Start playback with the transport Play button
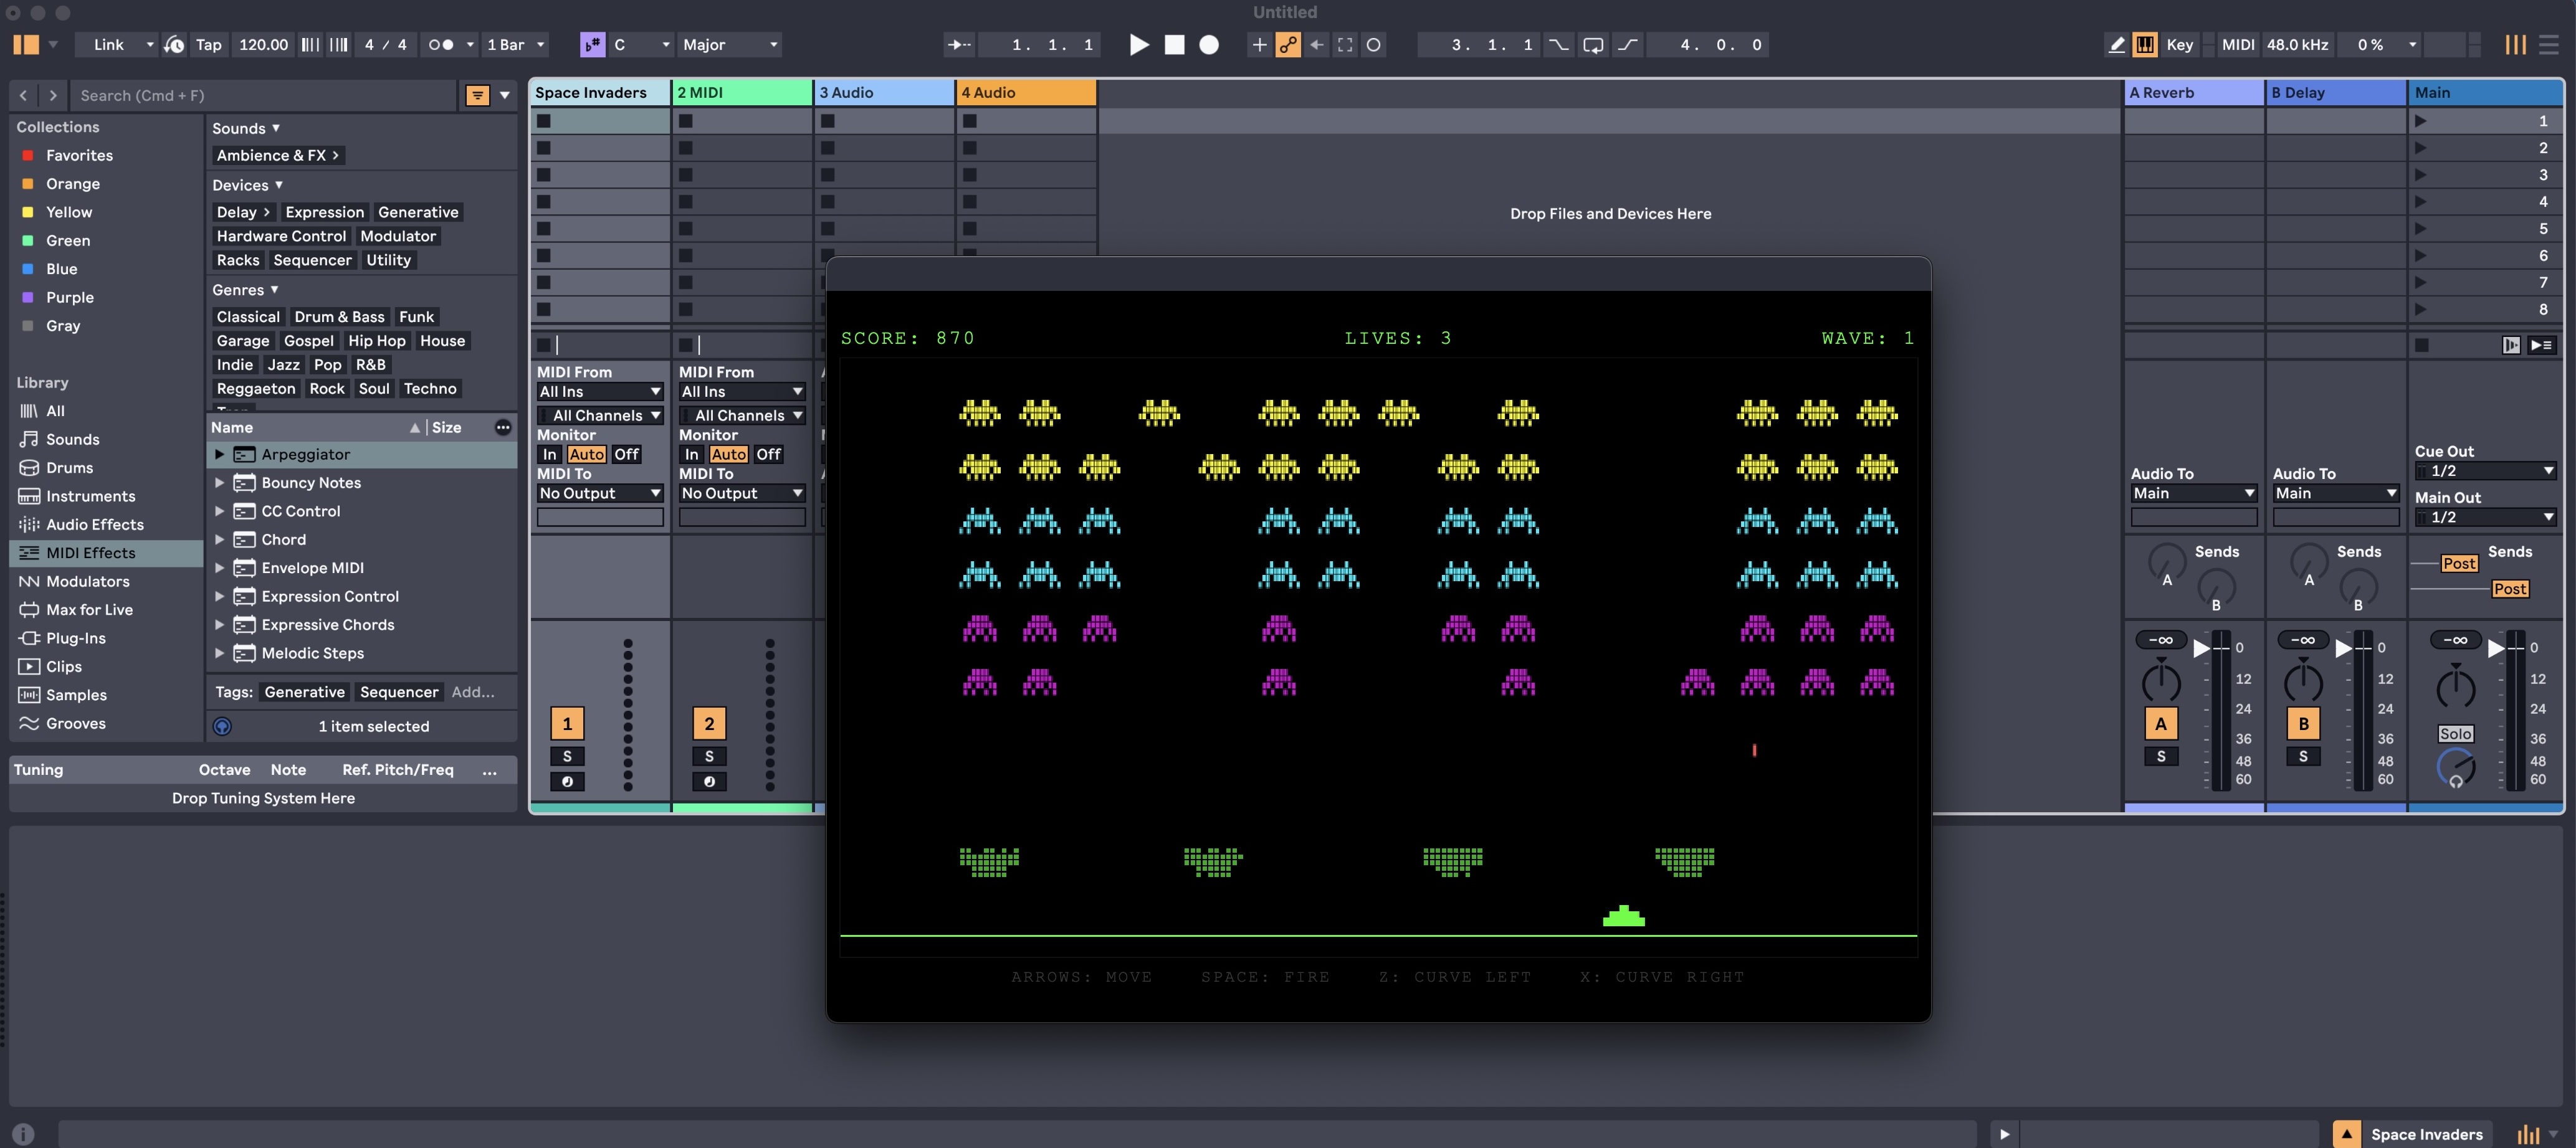 coord(1139,45)
